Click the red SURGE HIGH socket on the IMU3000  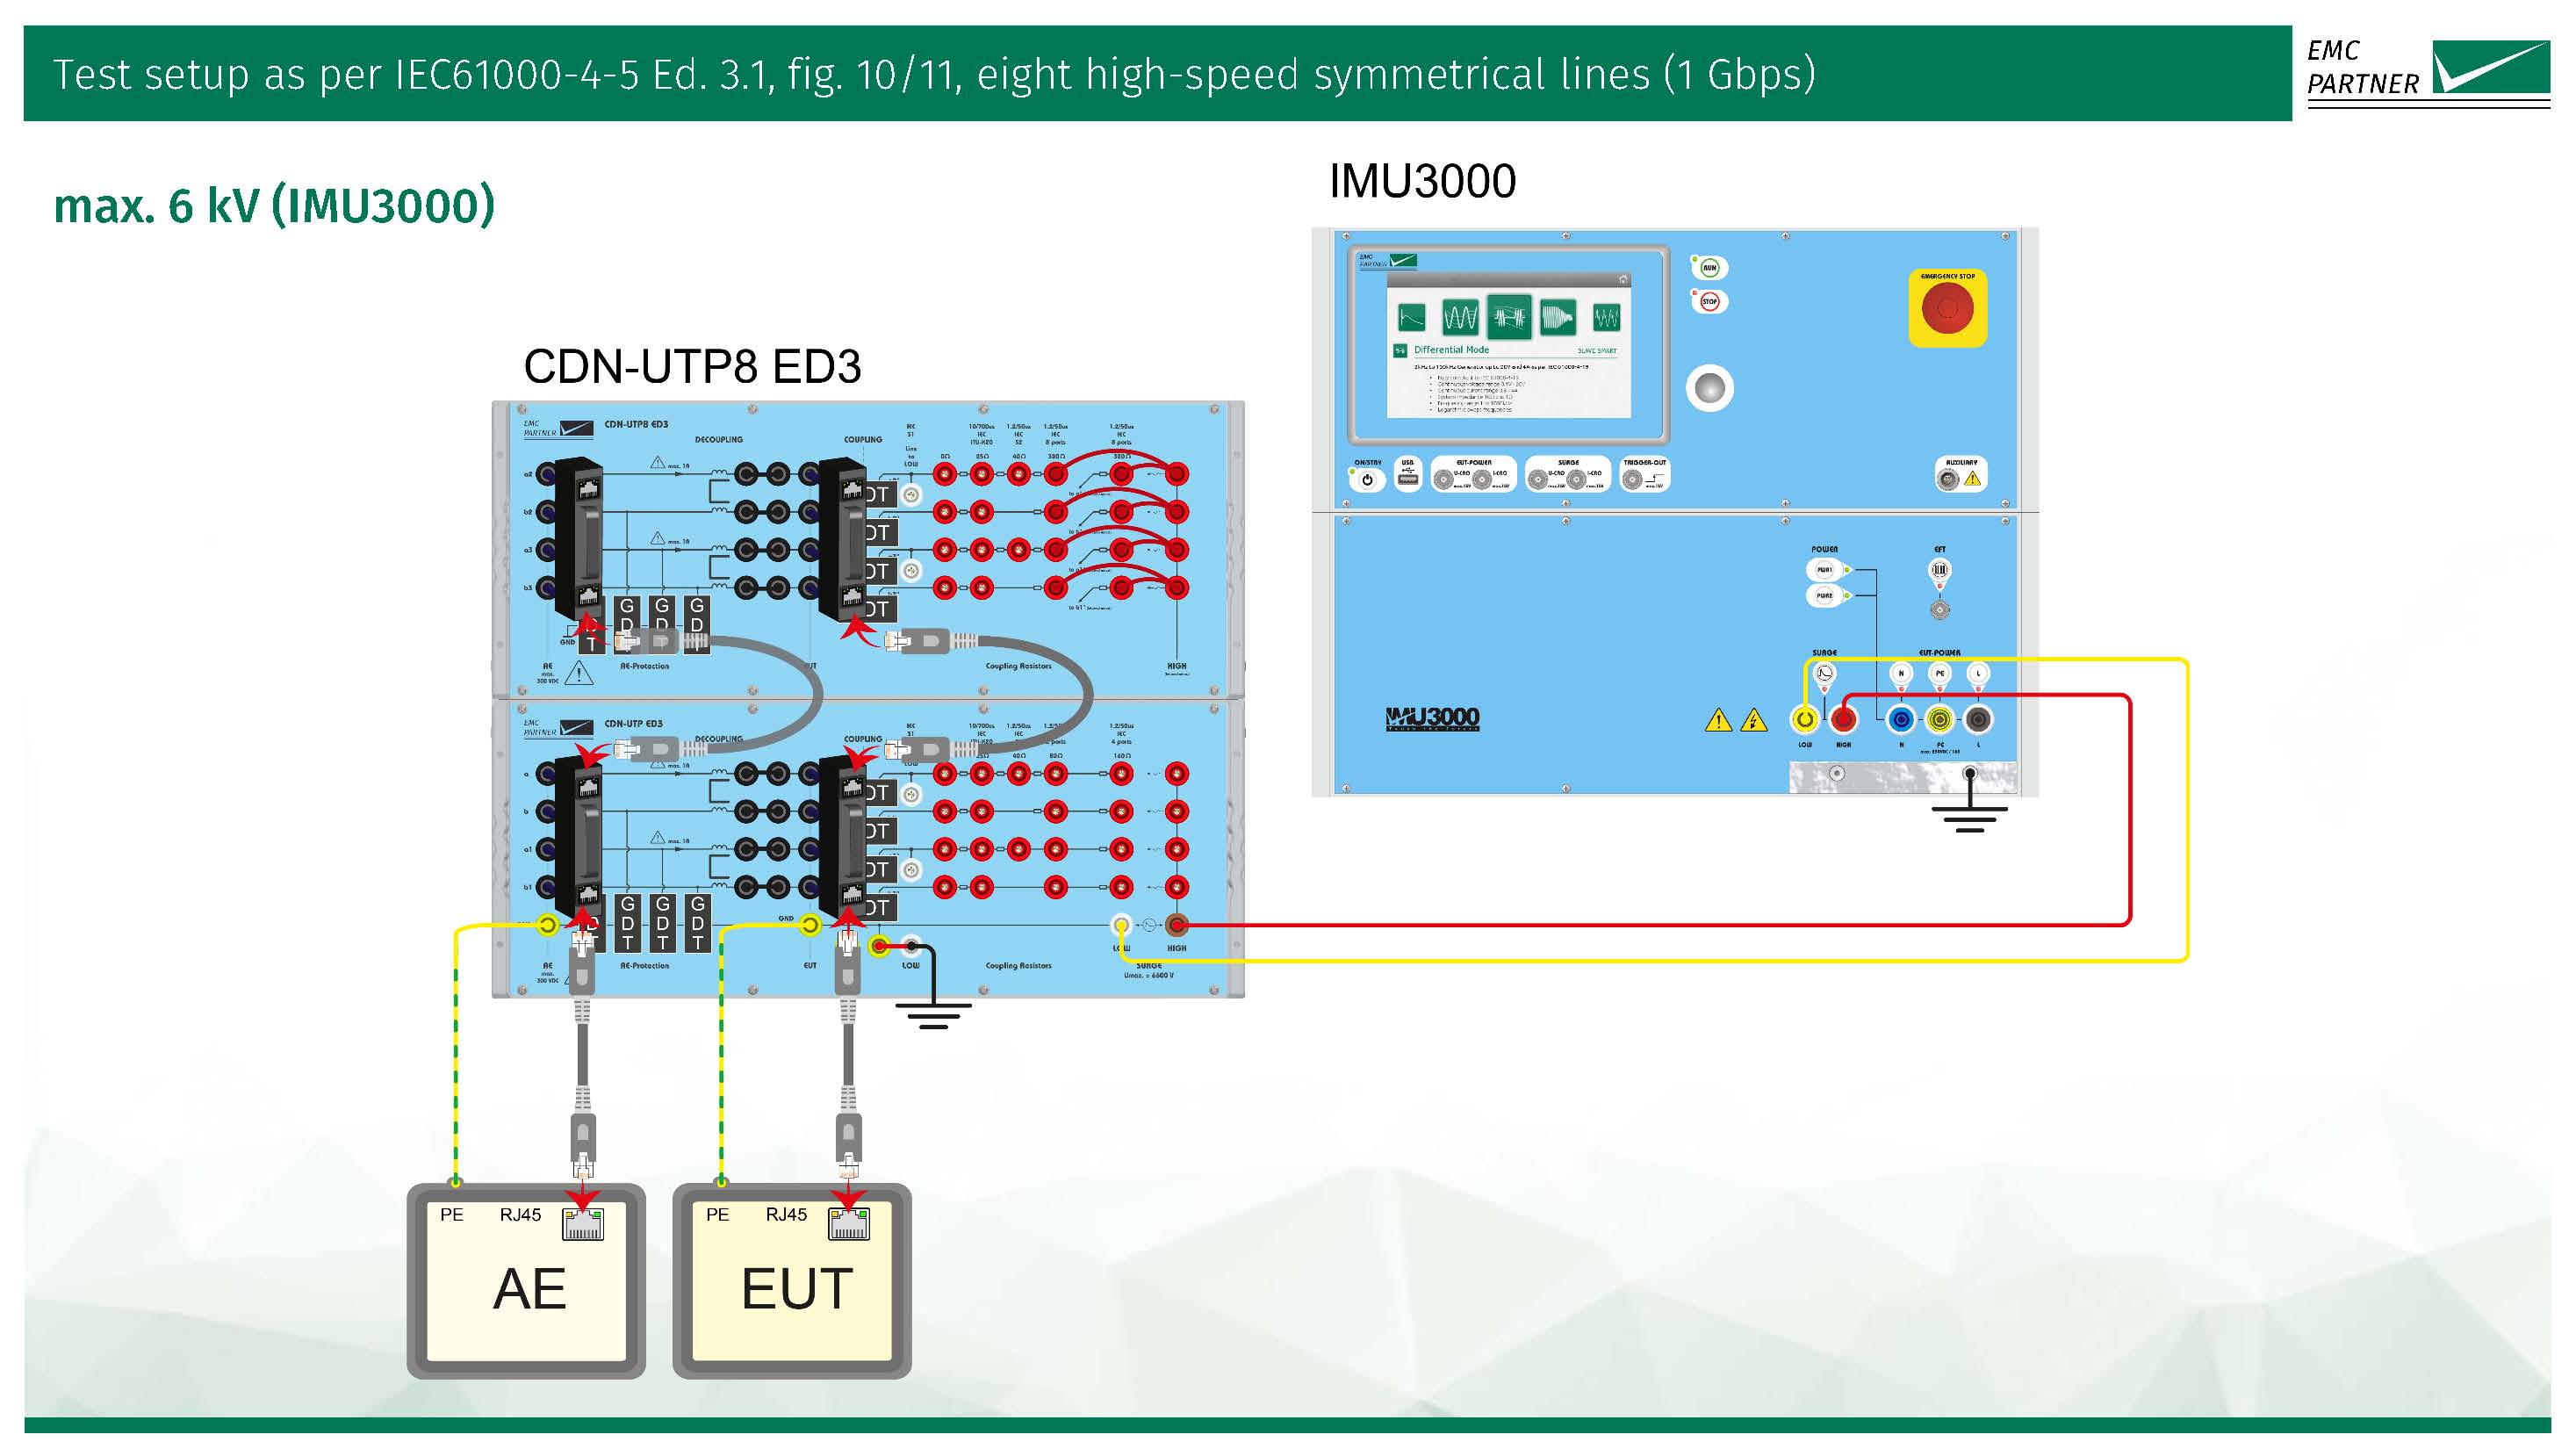click(x=1843, y=719)
